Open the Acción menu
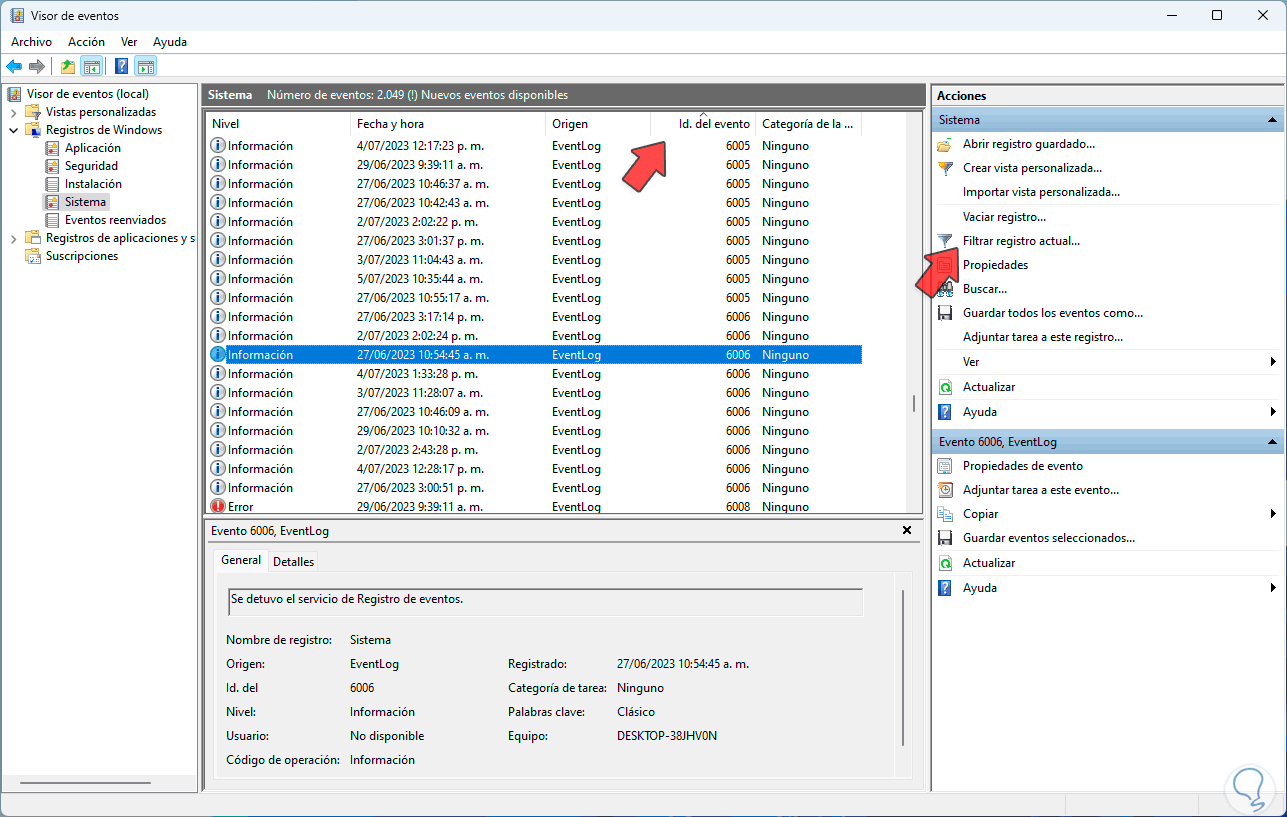Viewport: 1287px width, 817px height. (x=86, y=42)
